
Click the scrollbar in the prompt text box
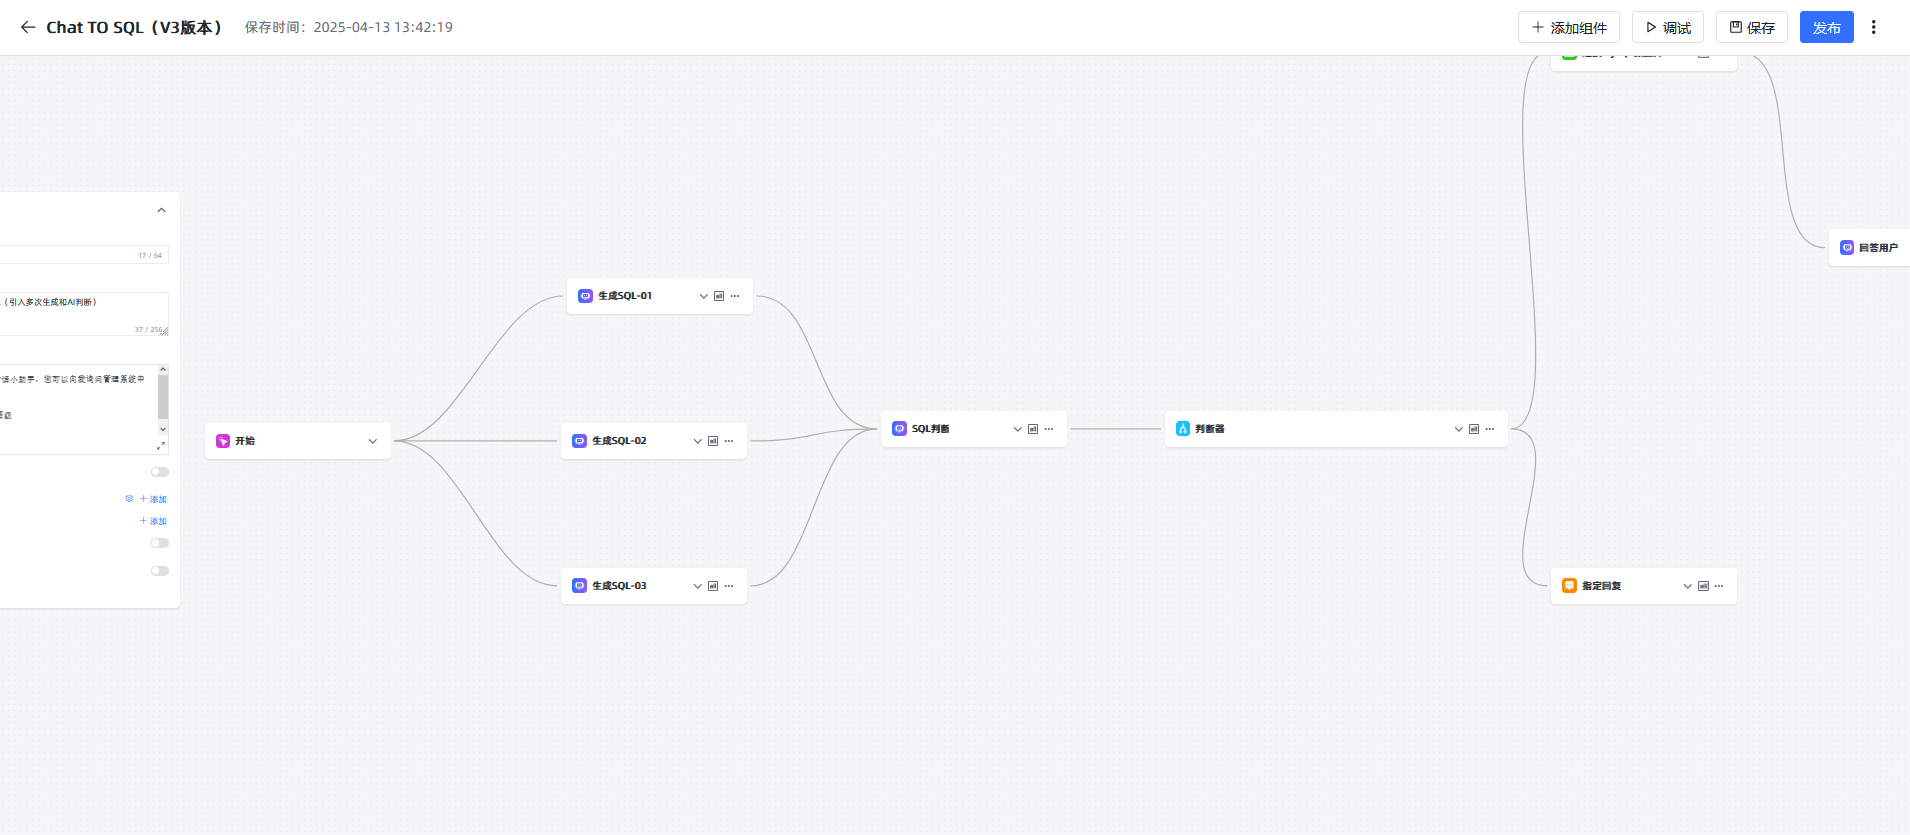tap(163, 397)
